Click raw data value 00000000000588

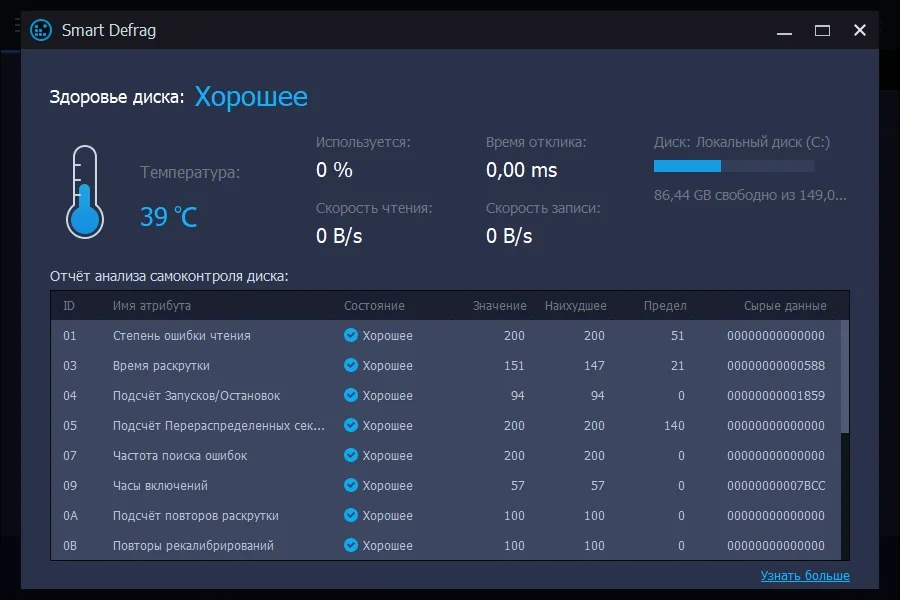tap(776, 365)
